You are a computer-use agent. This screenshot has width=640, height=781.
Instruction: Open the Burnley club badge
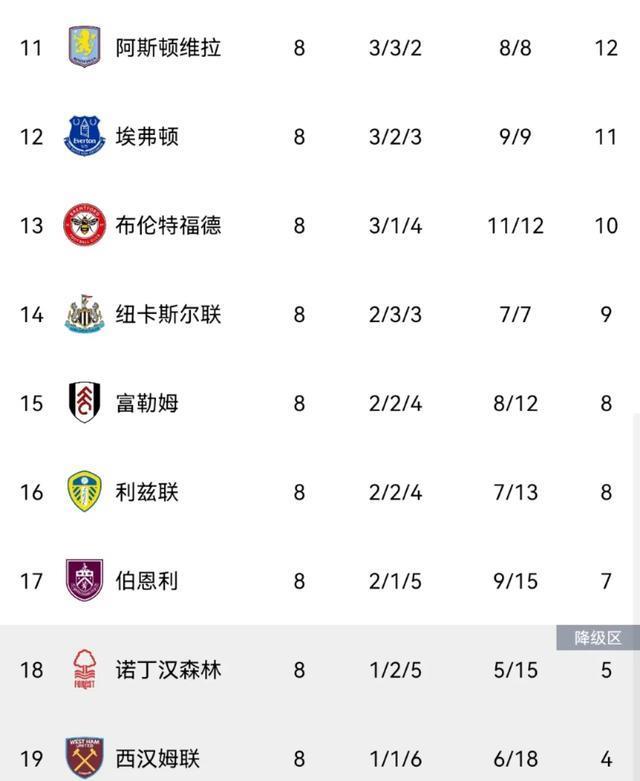(84, 580)
